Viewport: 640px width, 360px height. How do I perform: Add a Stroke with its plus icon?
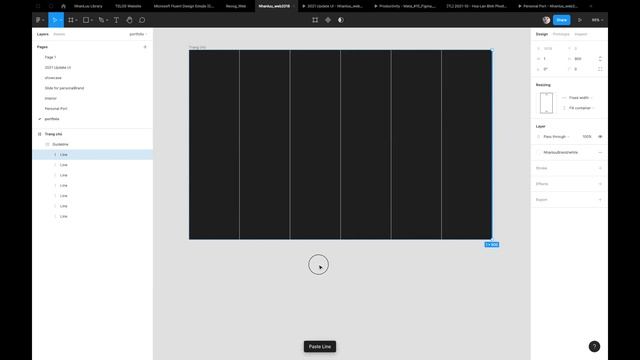pos(600,168)
